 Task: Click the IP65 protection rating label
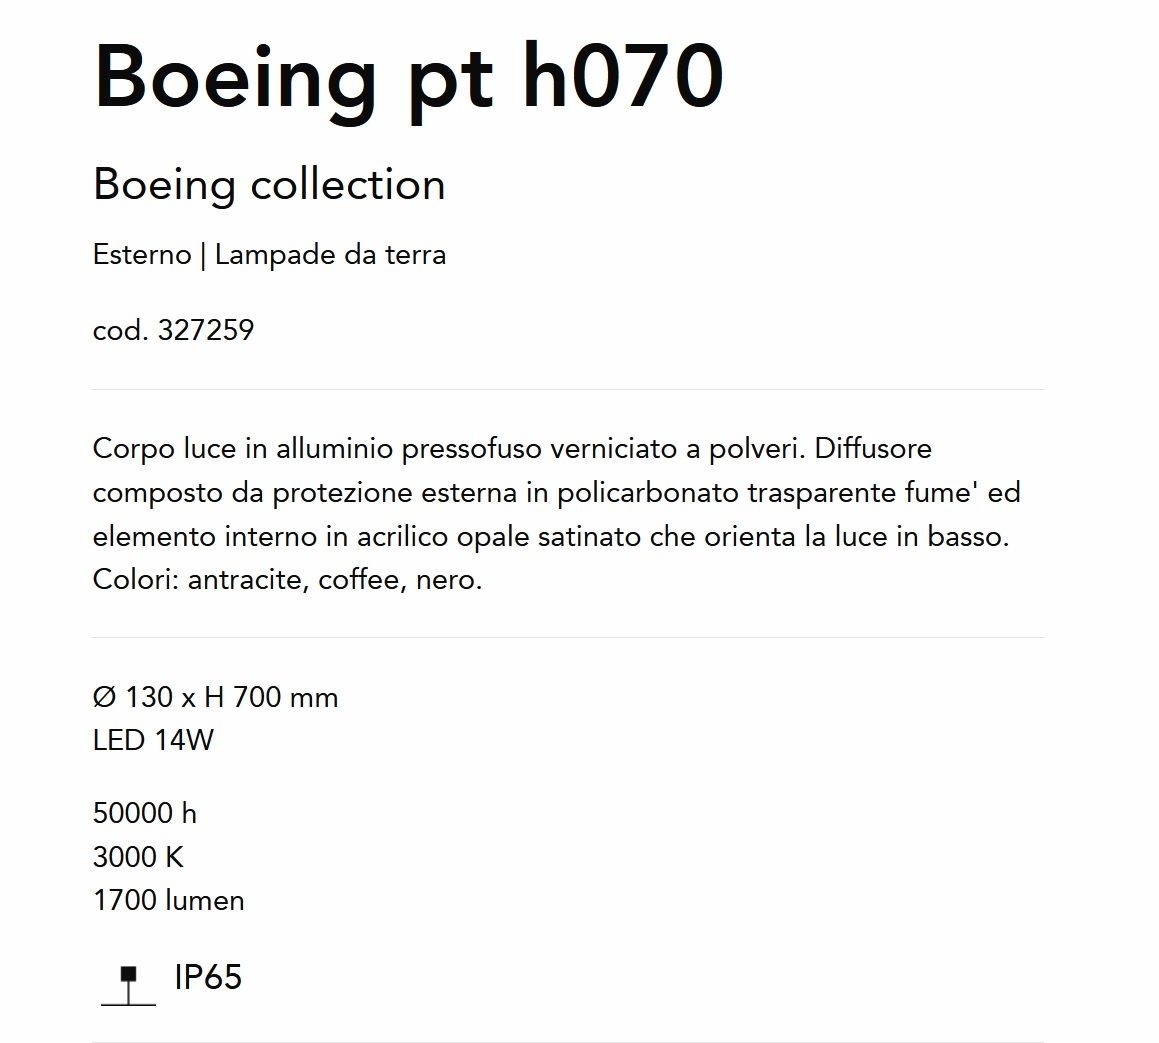coord(208,977)
